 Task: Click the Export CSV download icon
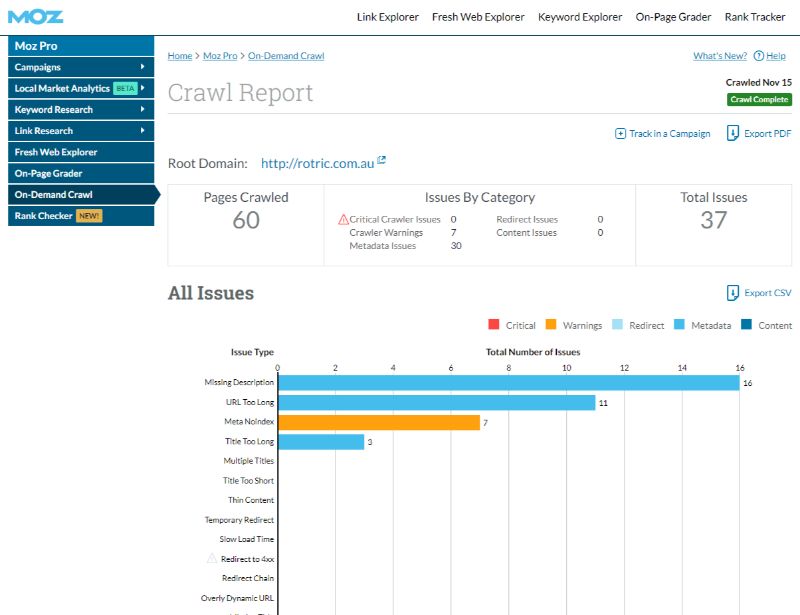tap(733, 293)
